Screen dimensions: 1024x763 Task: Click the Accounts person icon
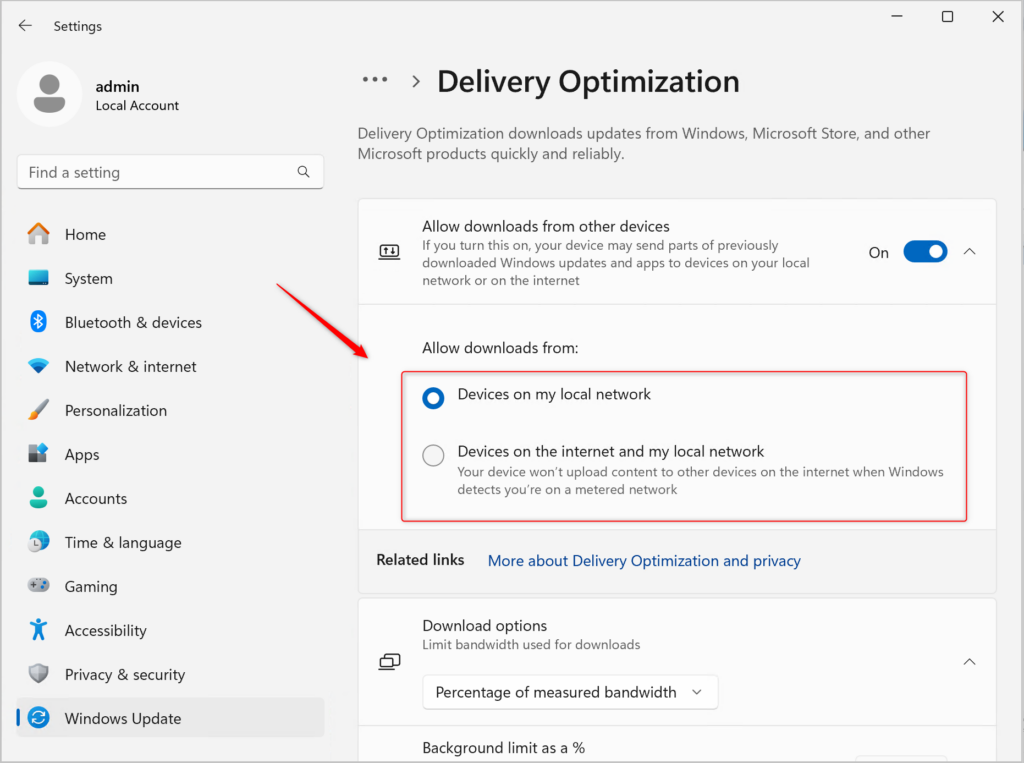click(x=39, y=498)
